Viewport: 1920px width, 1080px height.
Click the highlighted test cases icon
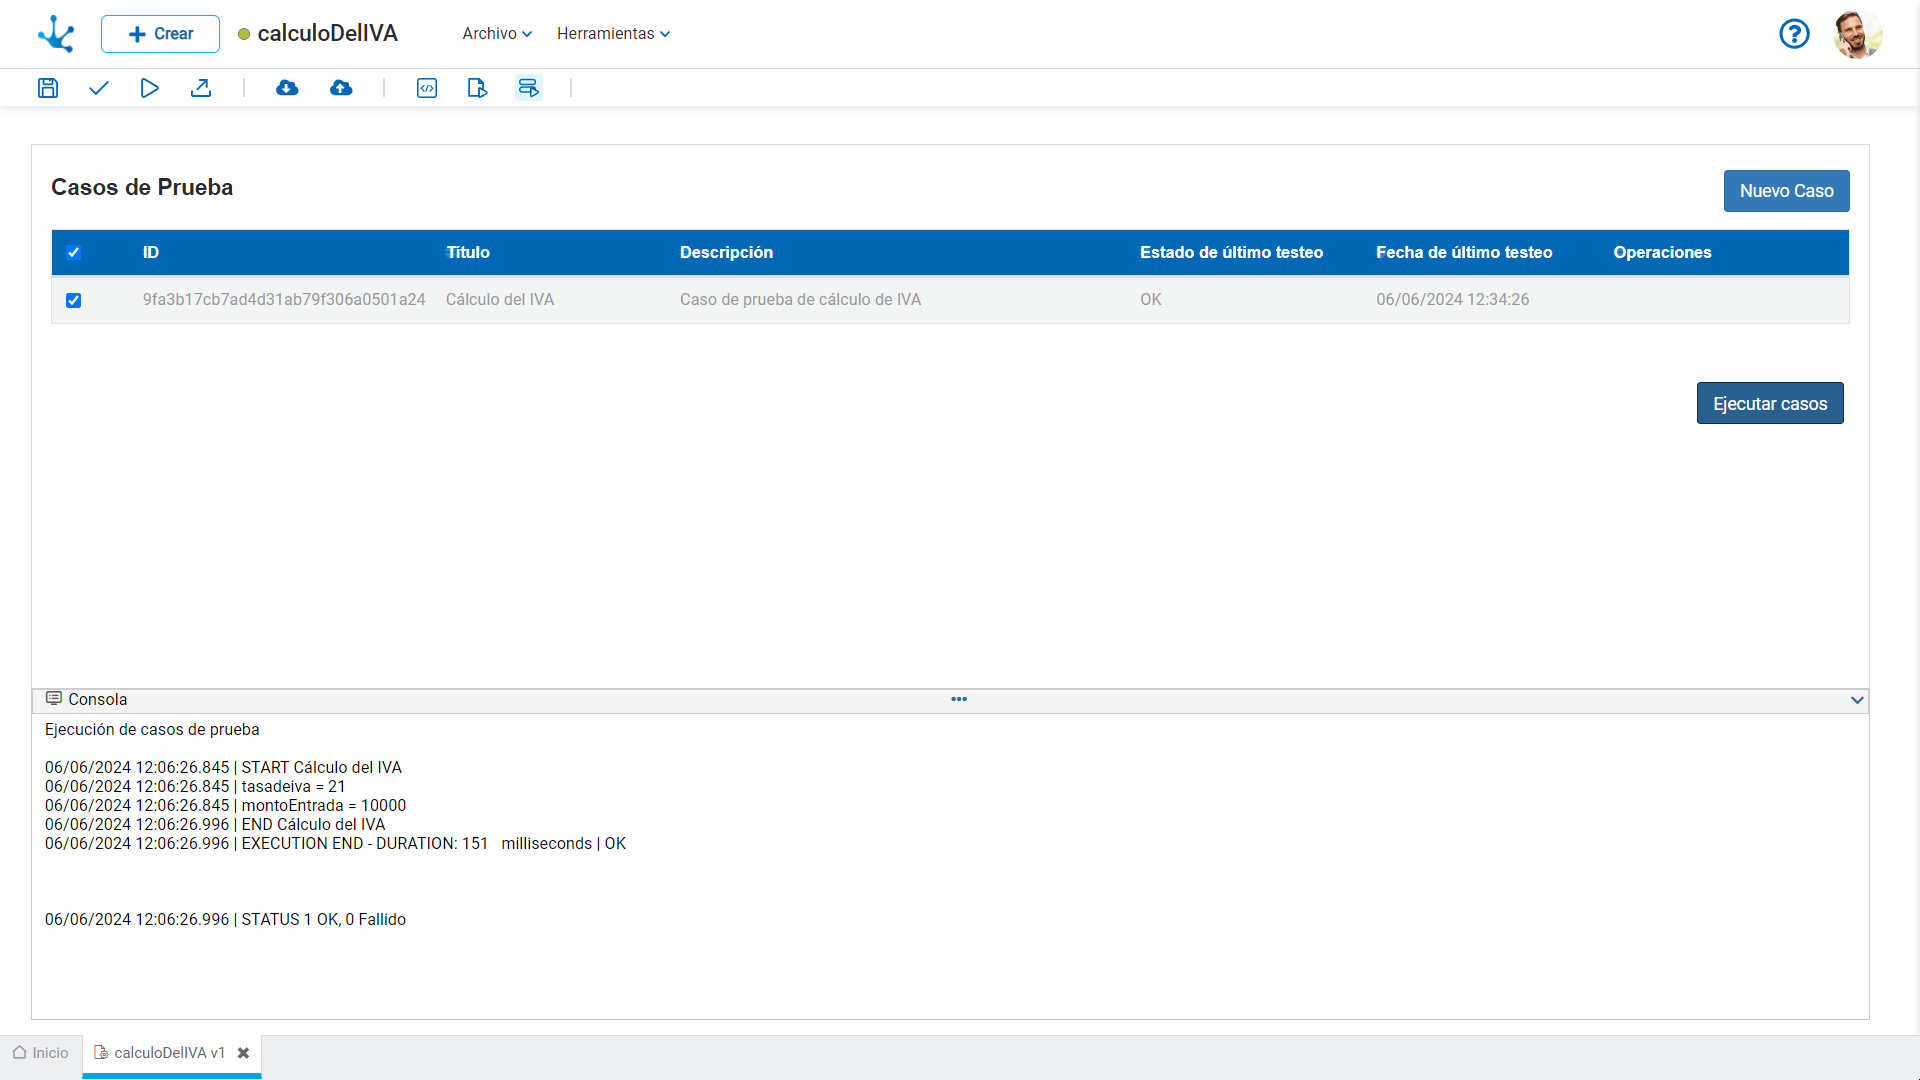click(529, 88)
